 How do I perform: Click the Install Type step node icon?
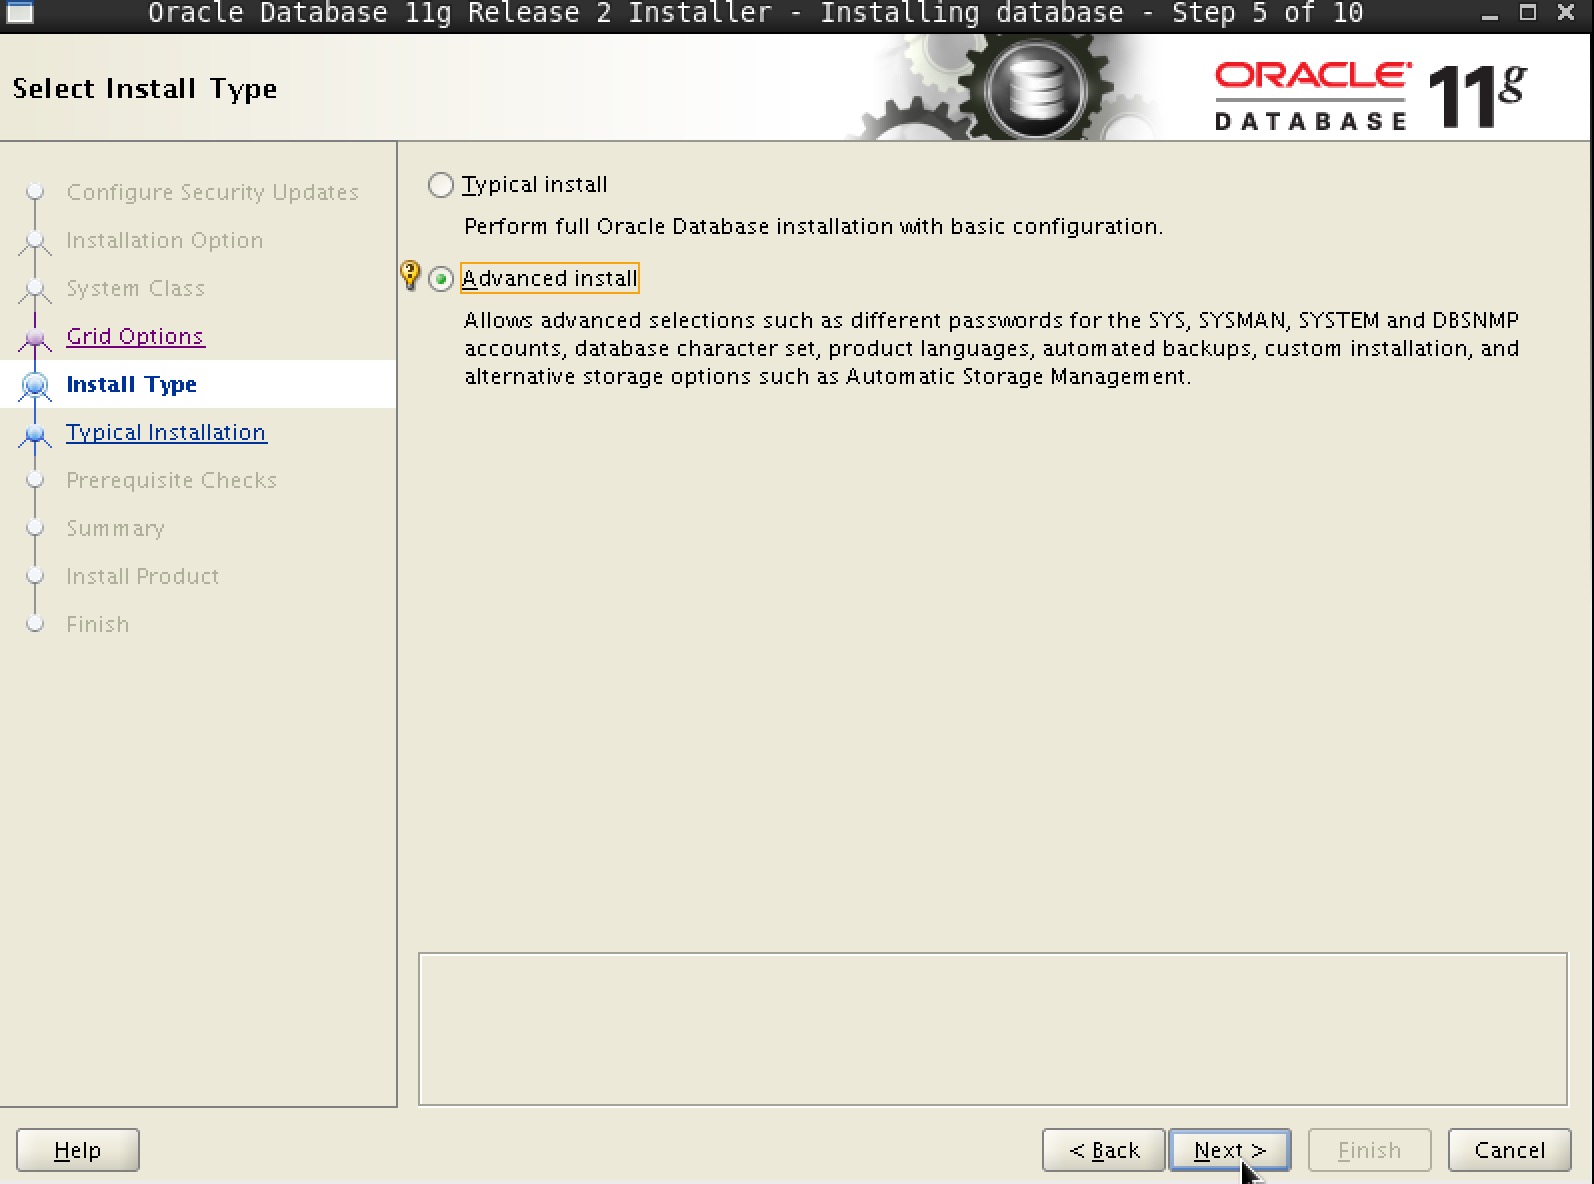pos(36,385)
